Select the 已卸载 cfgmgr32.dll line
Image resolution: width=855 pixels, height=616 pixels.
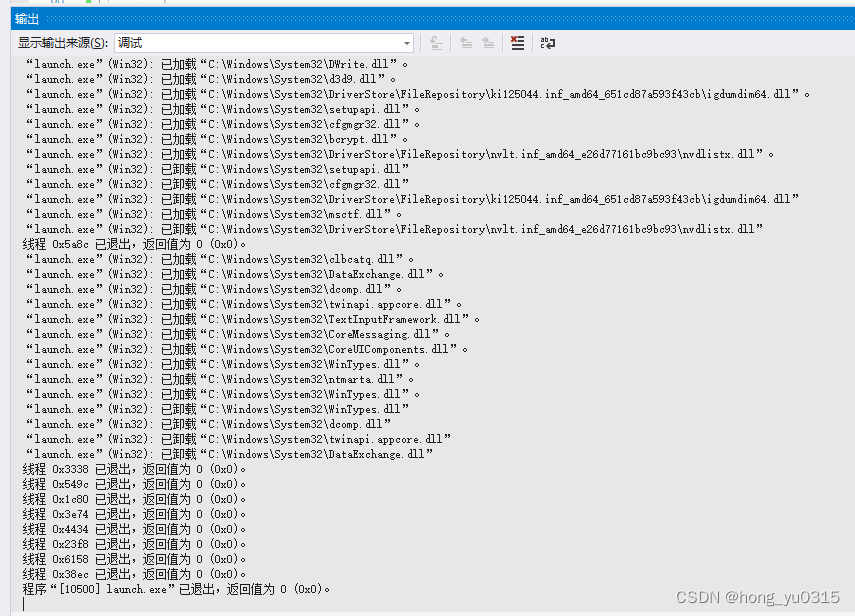tap(217, 184)
